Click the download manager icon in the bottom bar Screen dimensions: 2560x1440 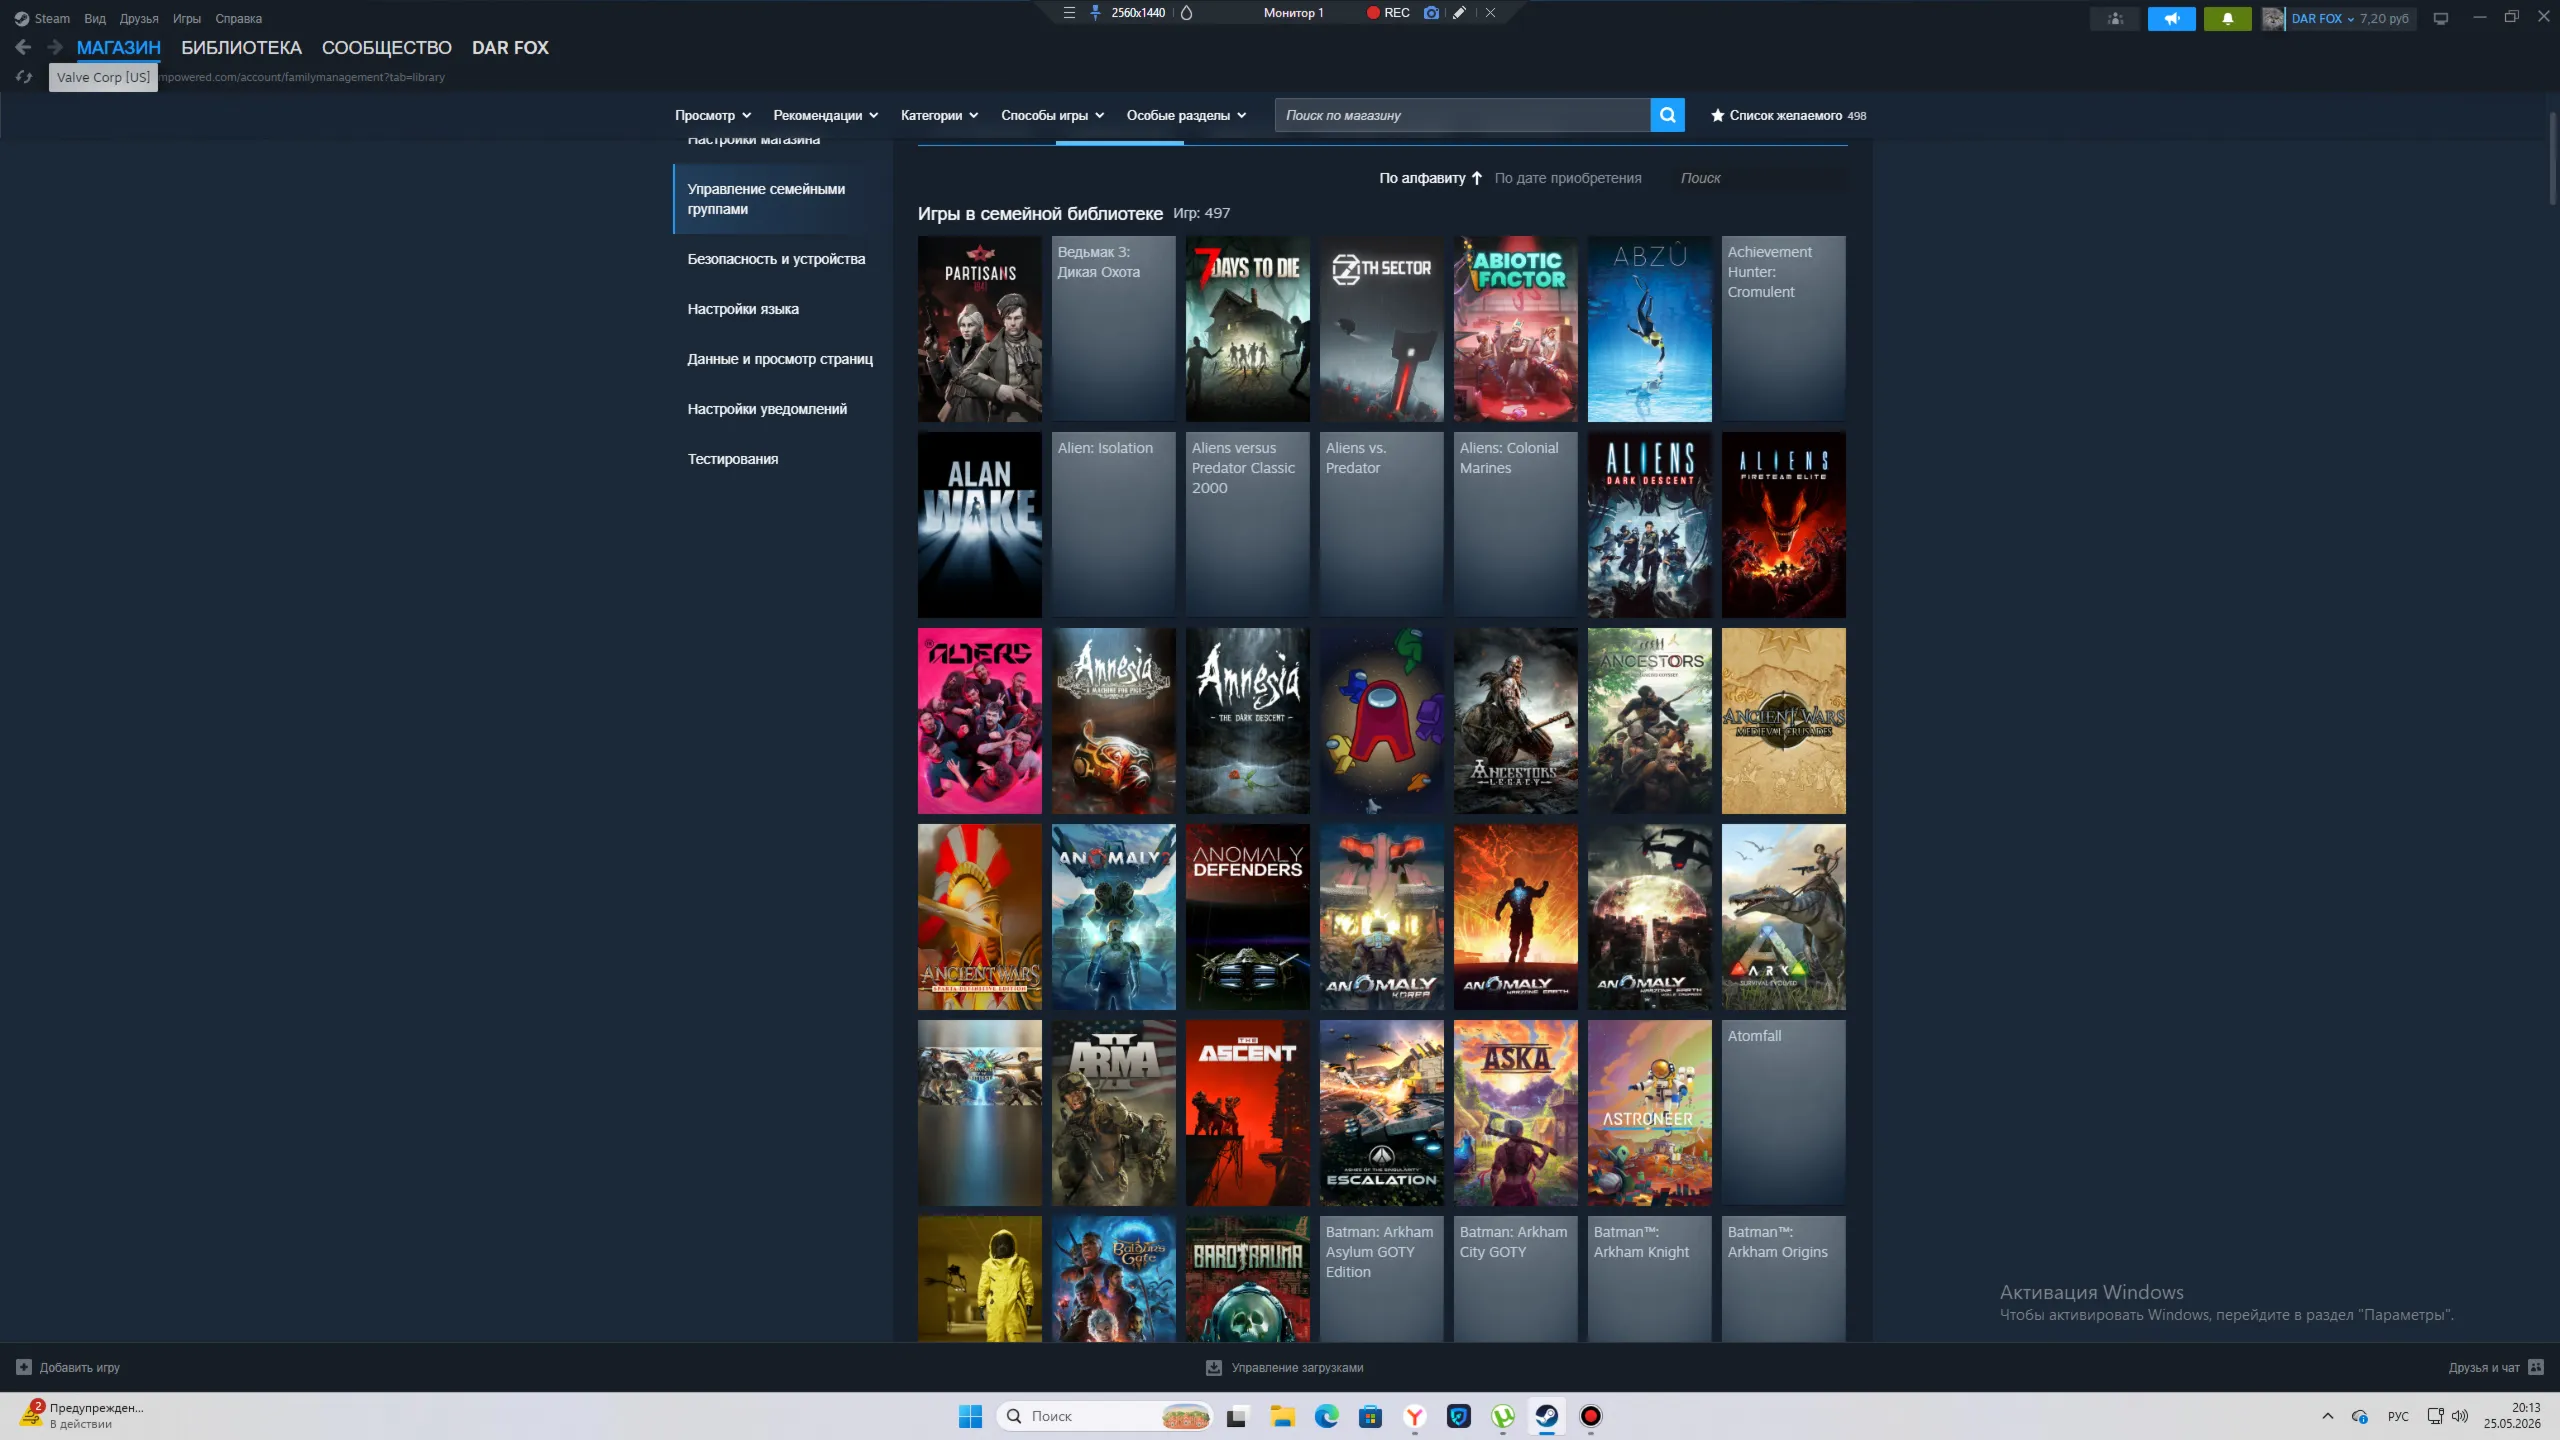tap(1214, 1367)
